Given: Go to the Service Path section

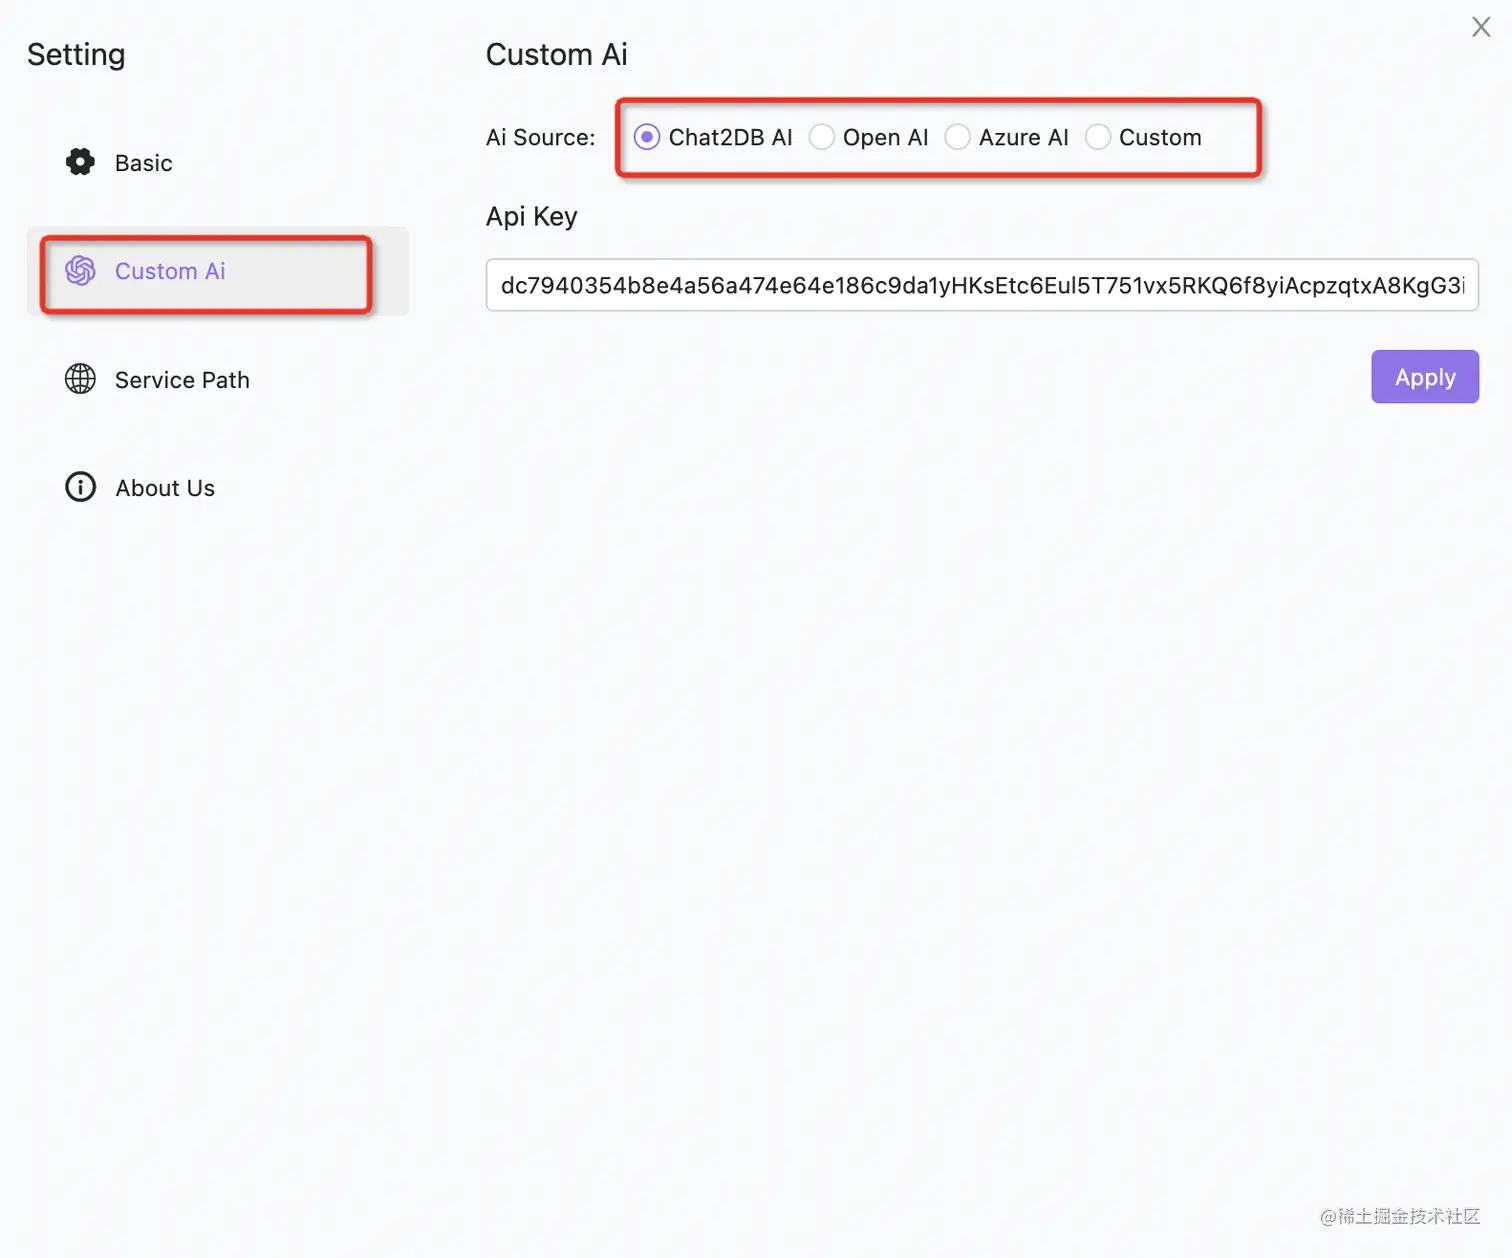Looking at the screenshot, I should point(218,379).
